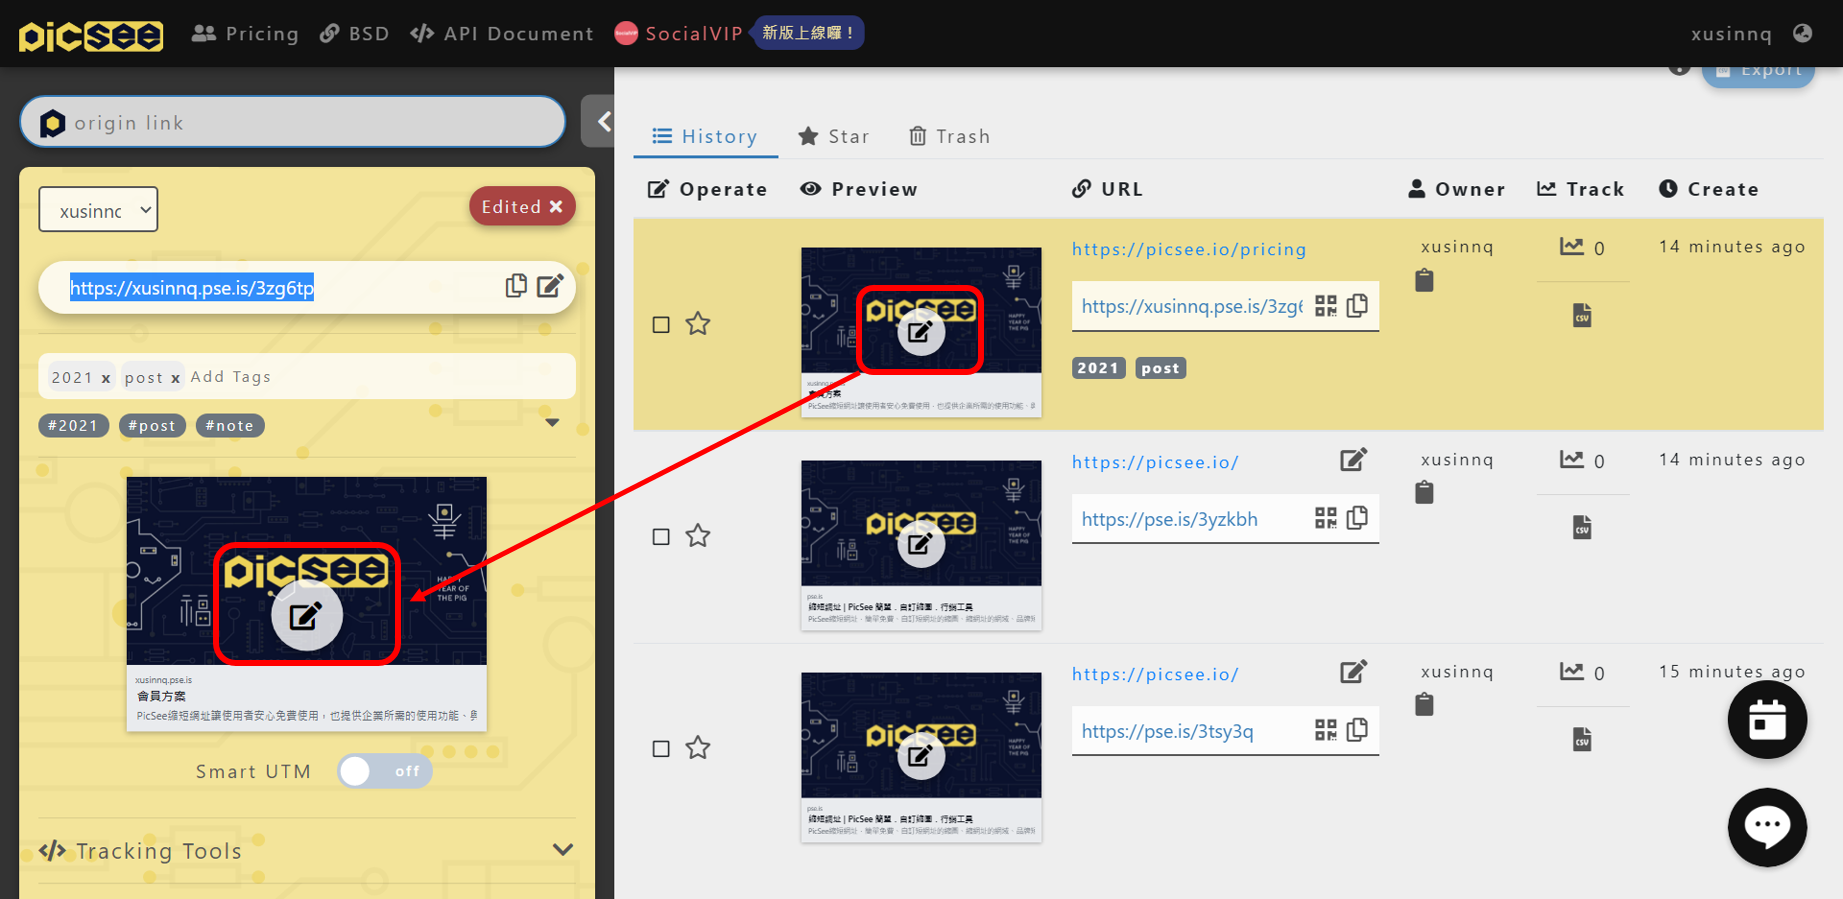Viewport: 1843px width, 899px height.
Task: Open the BSD menu item
Action: pos(355,34)
